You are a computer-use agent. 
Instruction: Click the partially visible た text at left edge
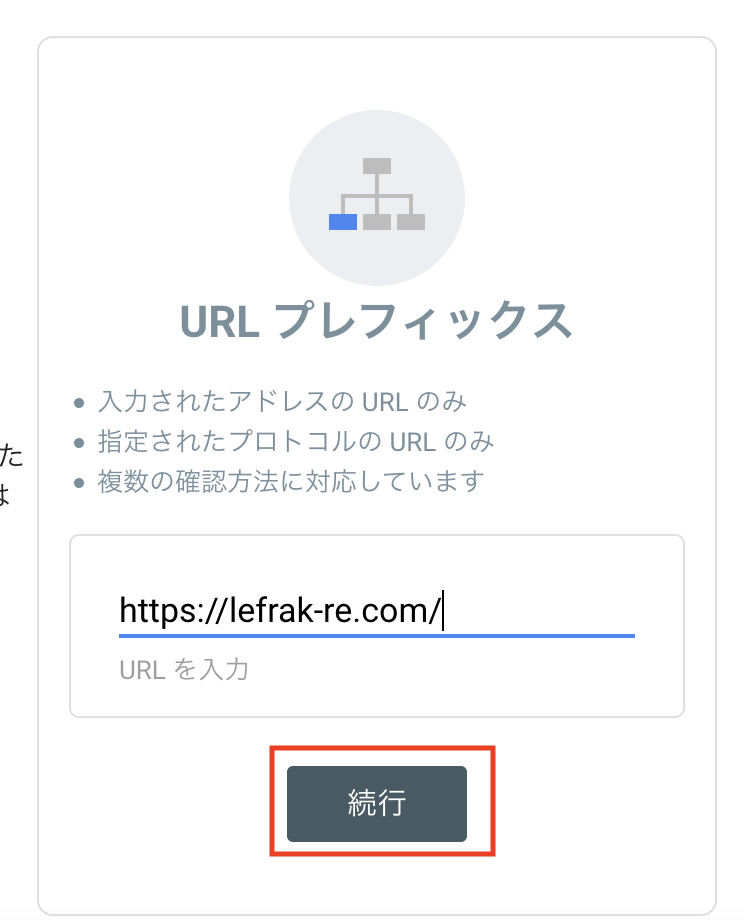pos(11,456)
